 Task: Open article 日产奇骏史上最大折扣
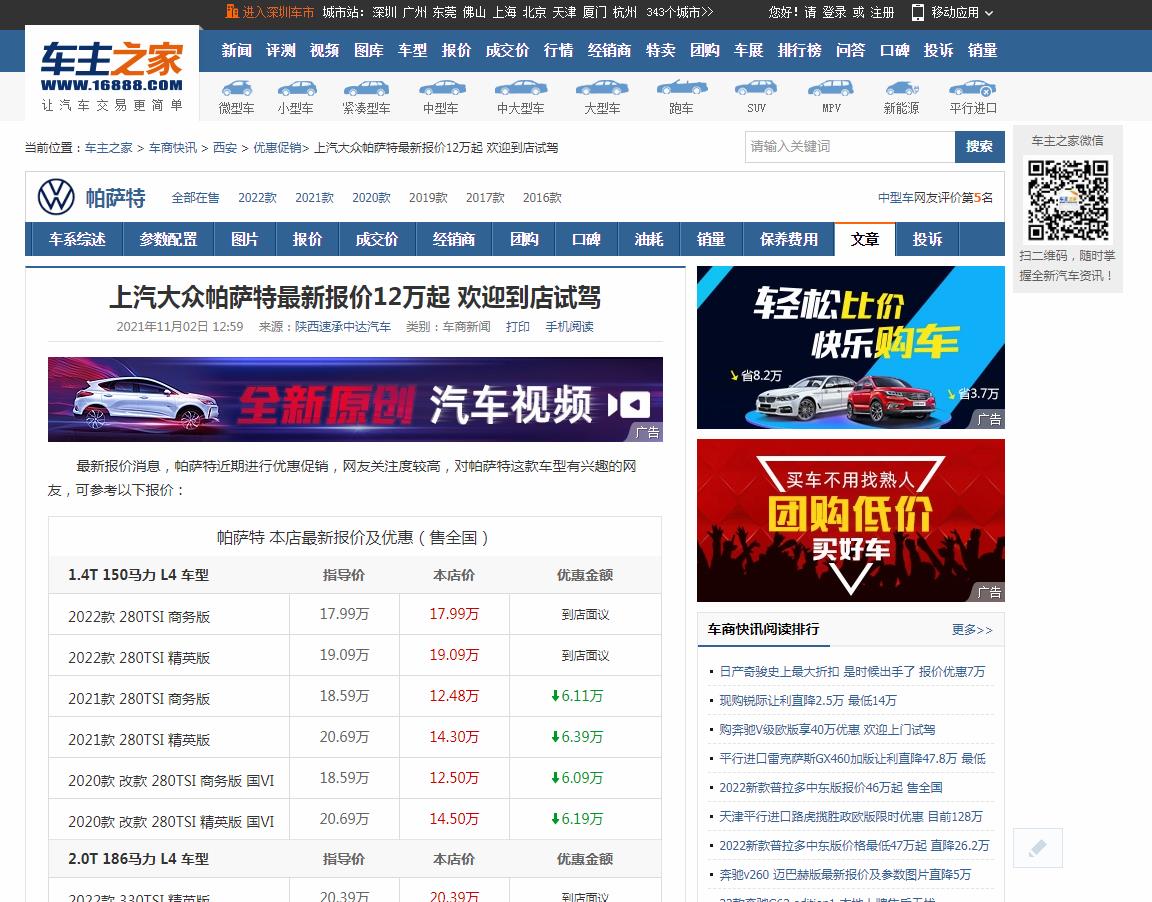click(x=852, y=671)
